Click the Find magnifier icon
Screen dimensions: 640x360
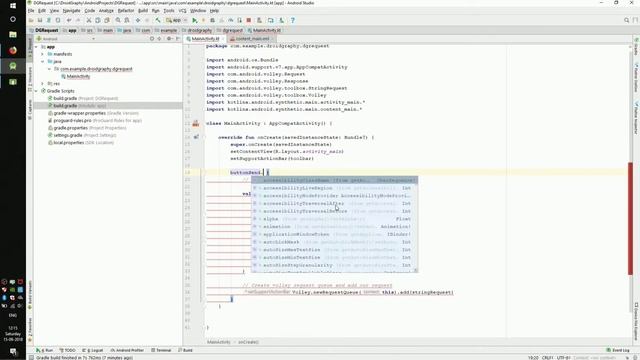coord(118,20)
